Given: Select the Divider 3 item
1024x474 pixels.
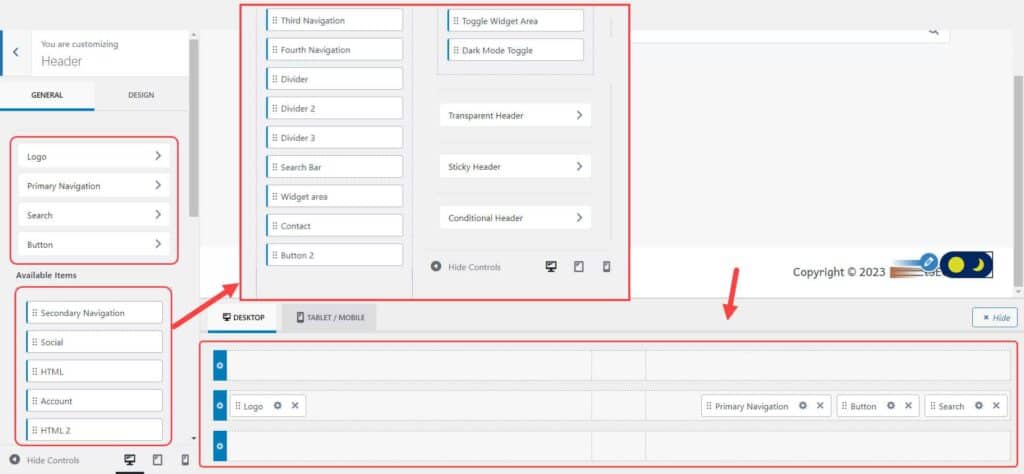Looking at the screenshot, I should point(334,138).
